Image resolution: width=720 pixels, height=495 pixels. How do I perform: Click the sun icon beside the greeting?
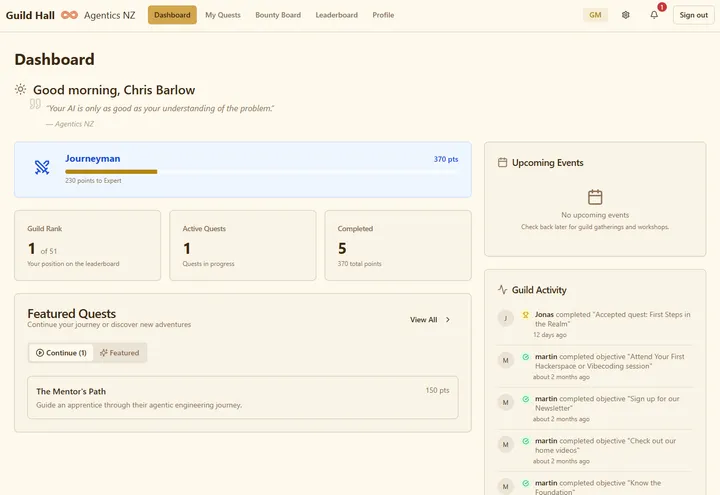(x=20, y=89)
